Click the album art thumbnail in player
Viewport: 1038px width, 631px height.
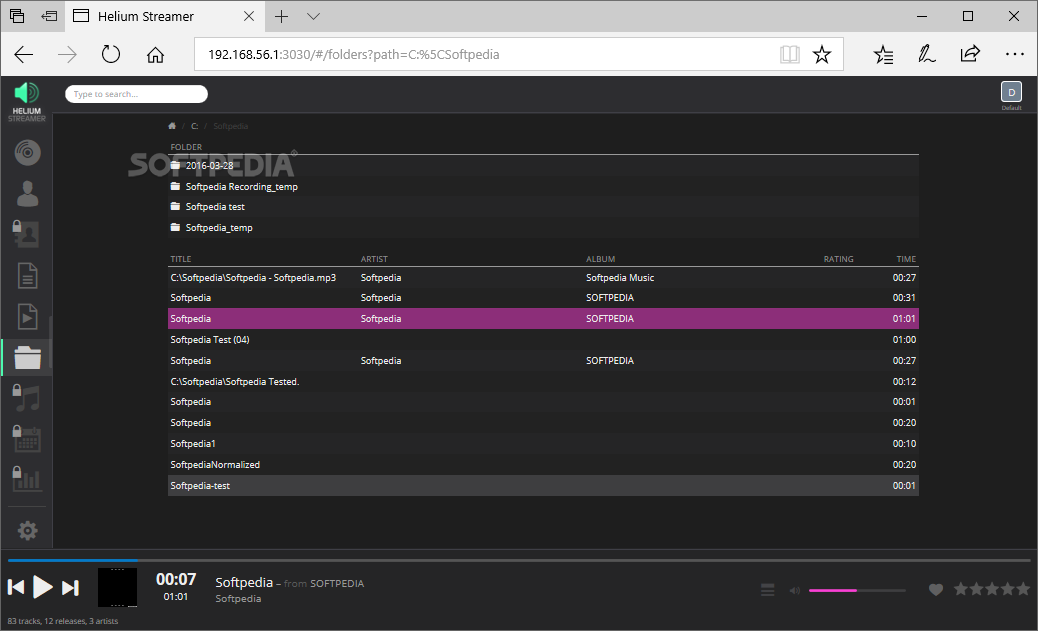[x=117, y=587]
